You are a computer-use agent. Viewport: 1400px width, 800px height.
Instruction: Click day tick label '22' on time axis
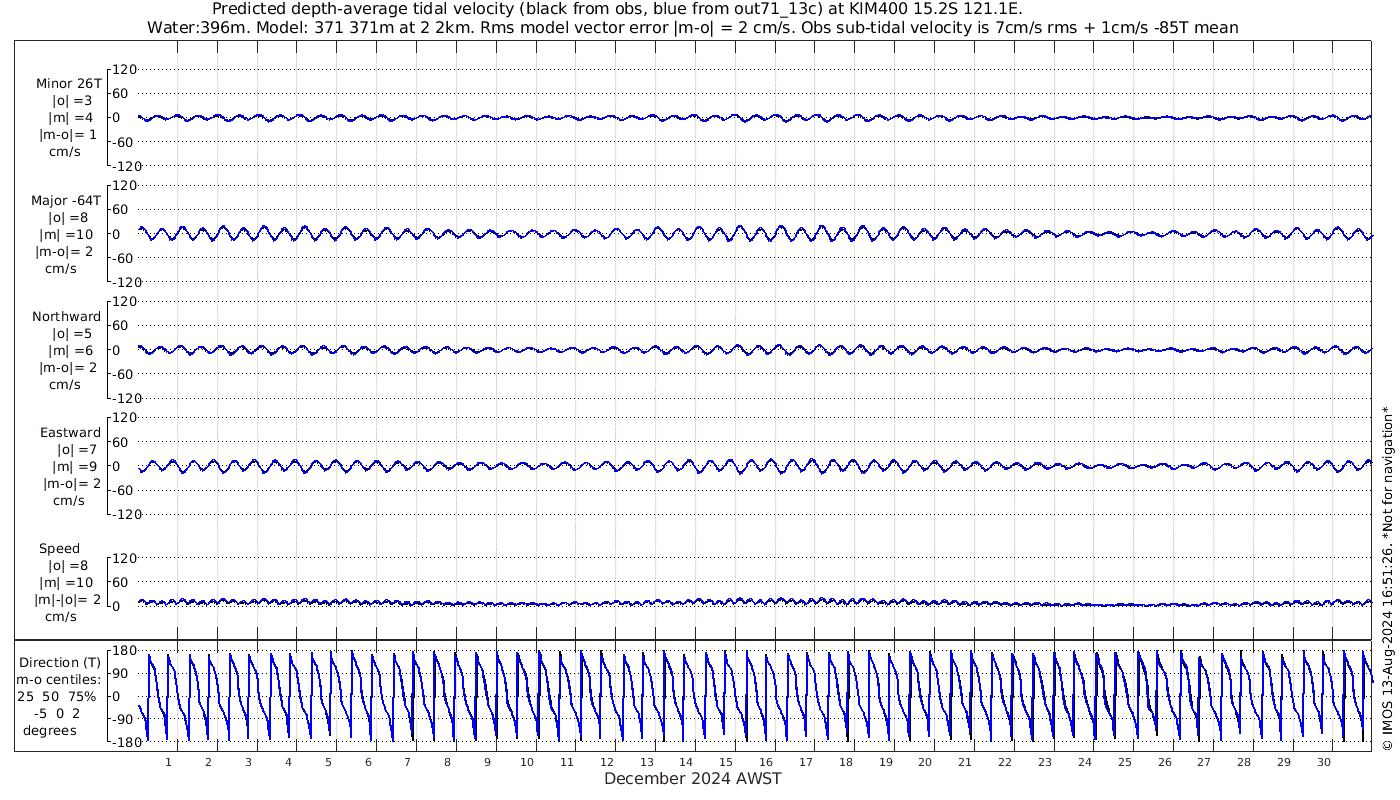[1005, 762]
